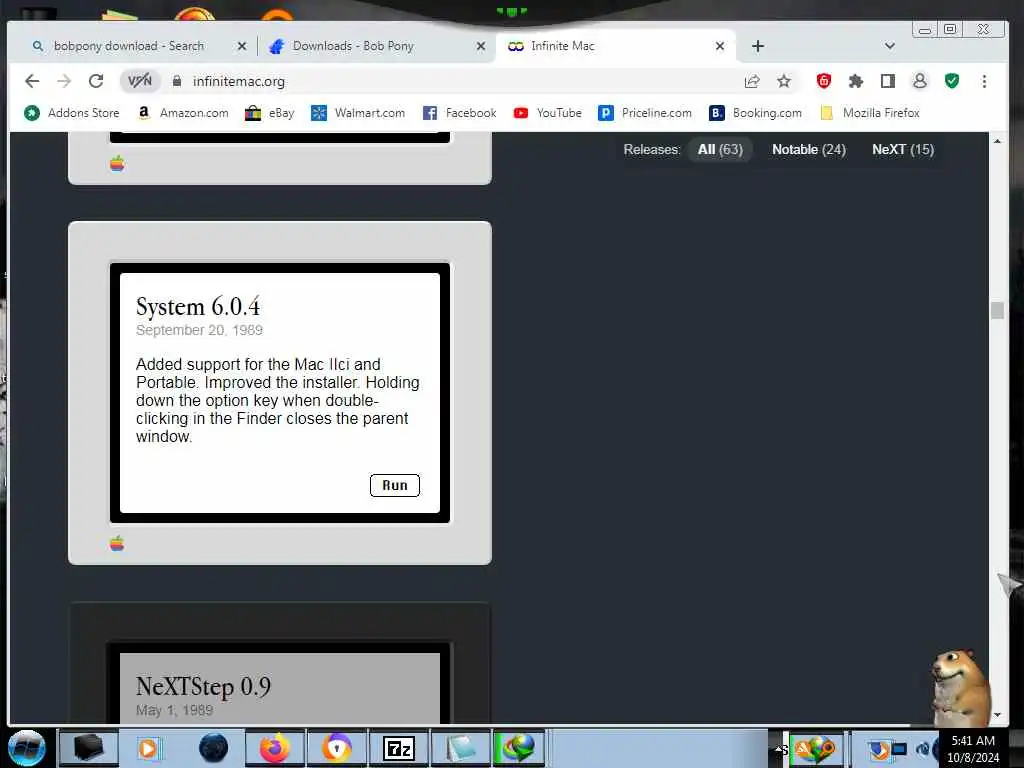This screenshot has height=768, width=1024.
Task: Open the user profile icon
Action: [x=920, y=81]
